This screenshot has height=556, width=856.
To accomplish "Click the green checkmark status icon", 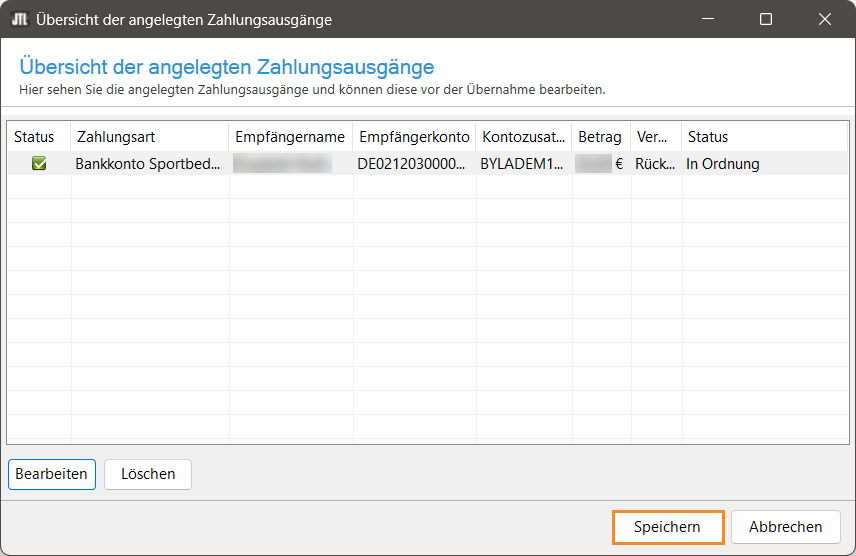I will (x=39, y=164).
